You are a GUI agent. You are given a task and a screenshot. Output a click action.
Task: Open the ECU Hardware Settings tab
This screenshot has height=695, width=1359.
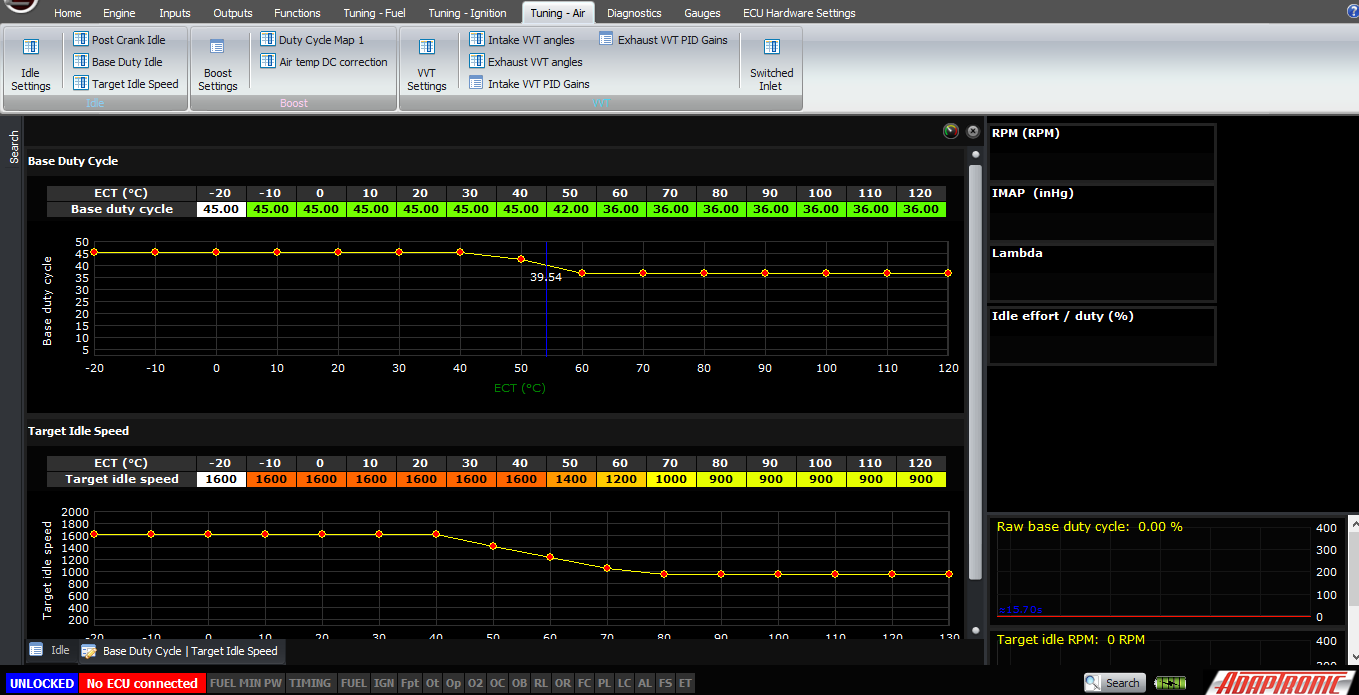(799, 13)
